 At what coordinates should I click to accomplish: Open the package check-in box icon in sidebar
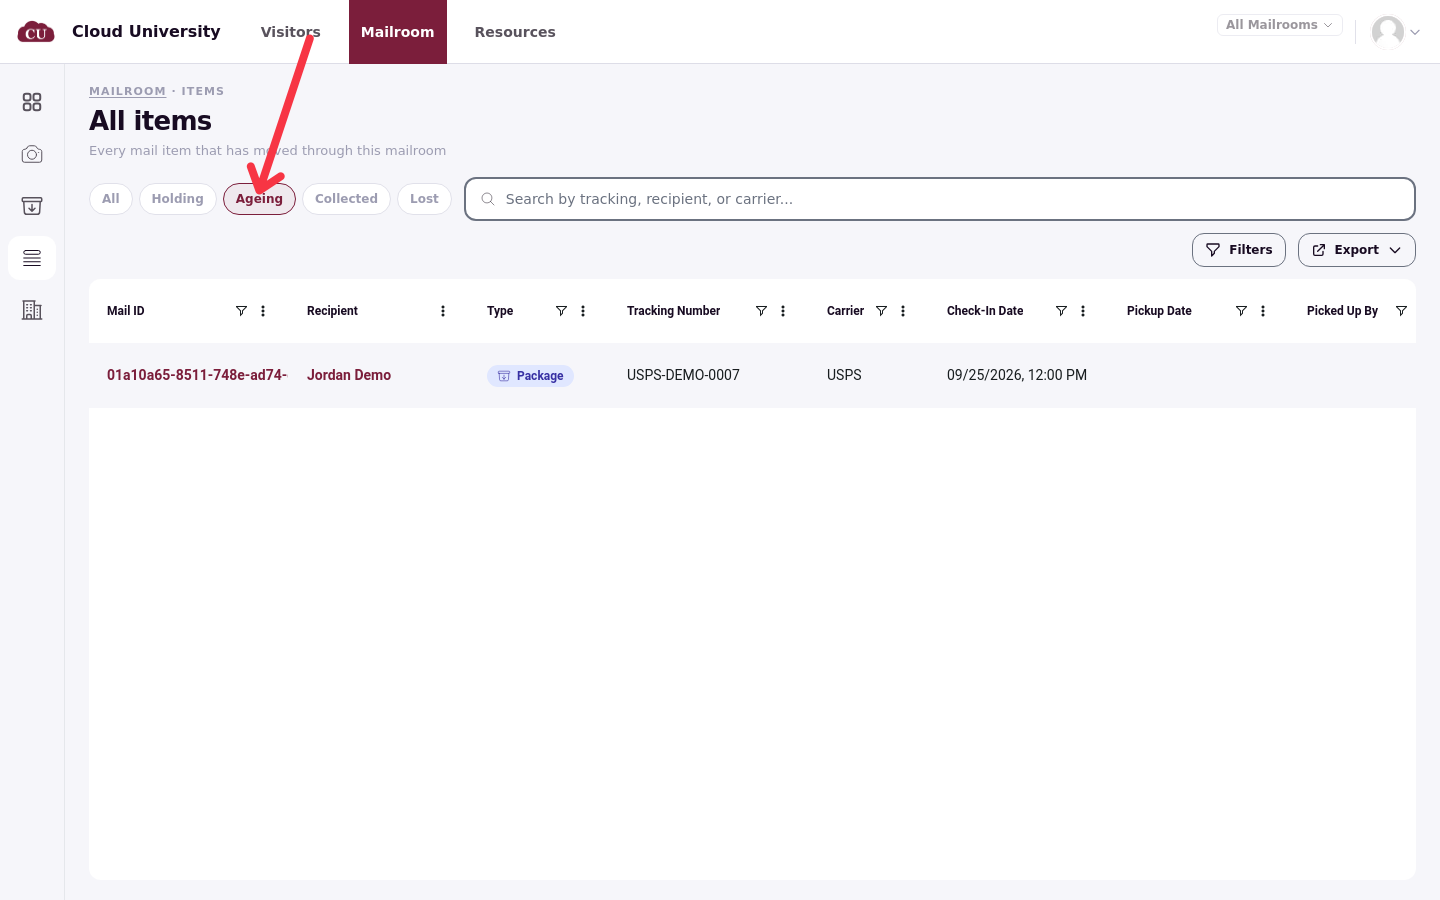32,206
